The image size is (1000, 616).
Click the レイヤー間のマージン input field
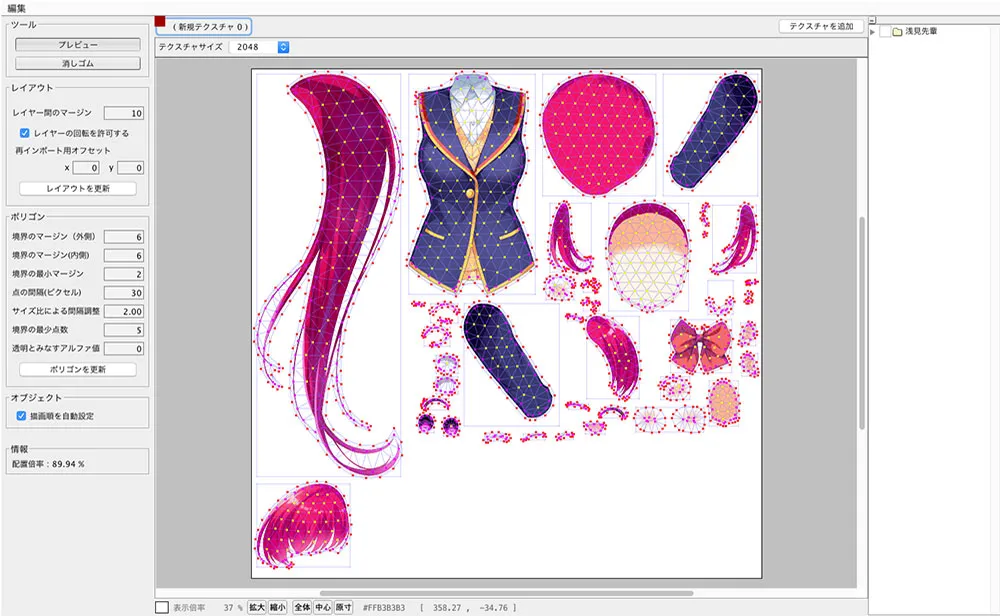(124, 113)
